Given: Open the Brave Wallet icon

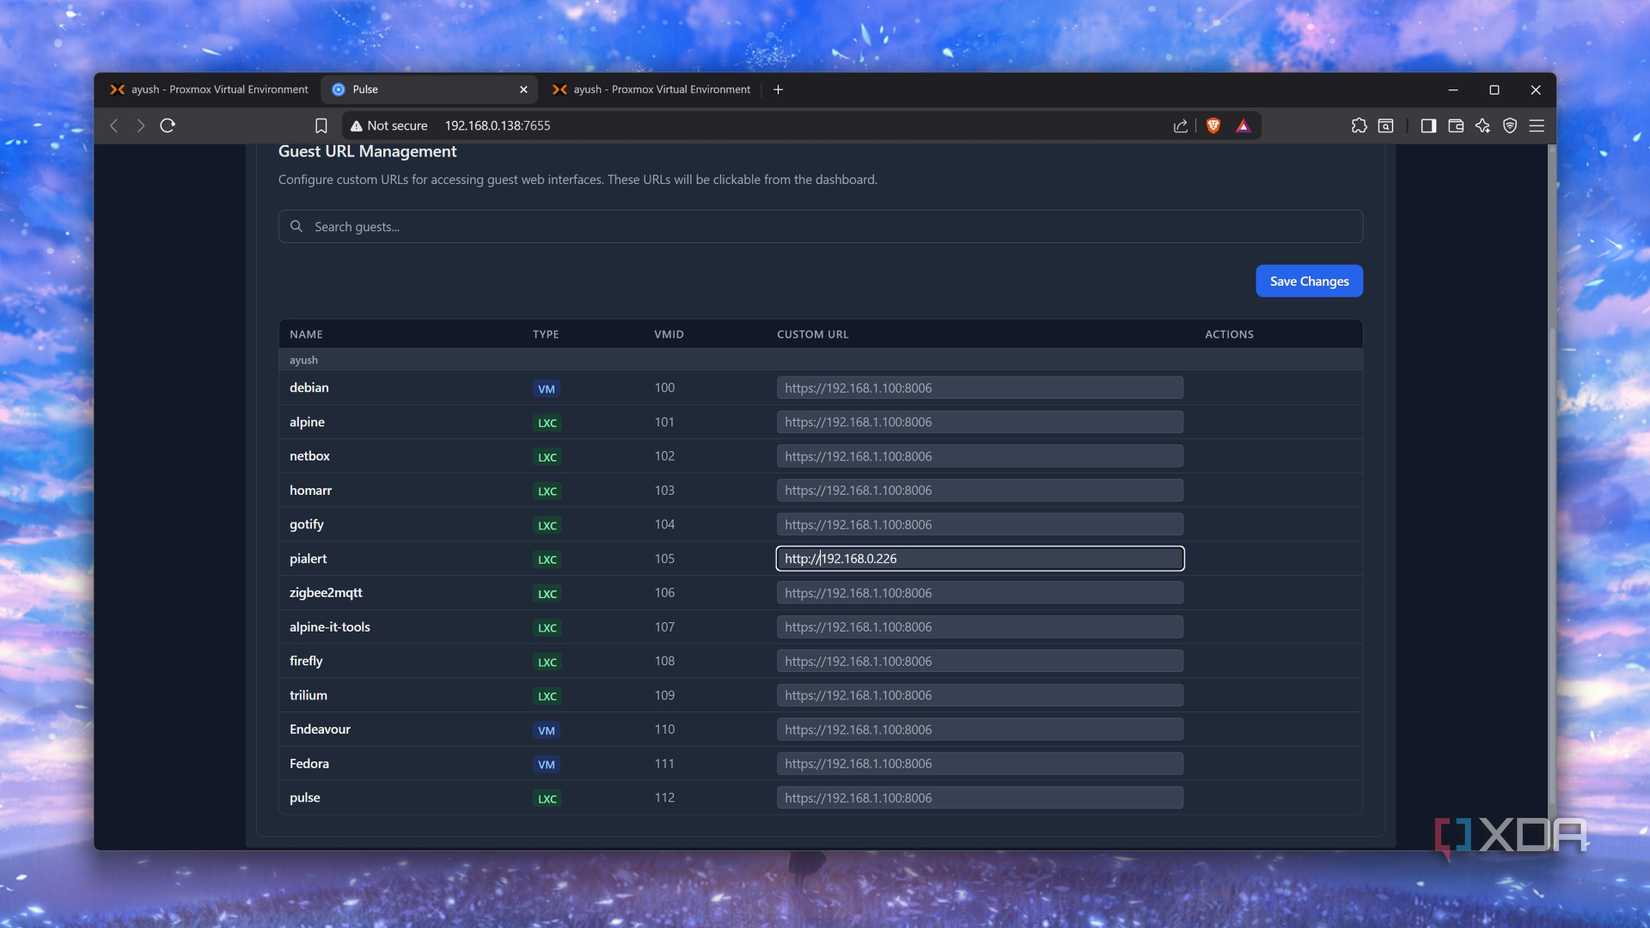Looking at the screenshot, I should 1456,126.
